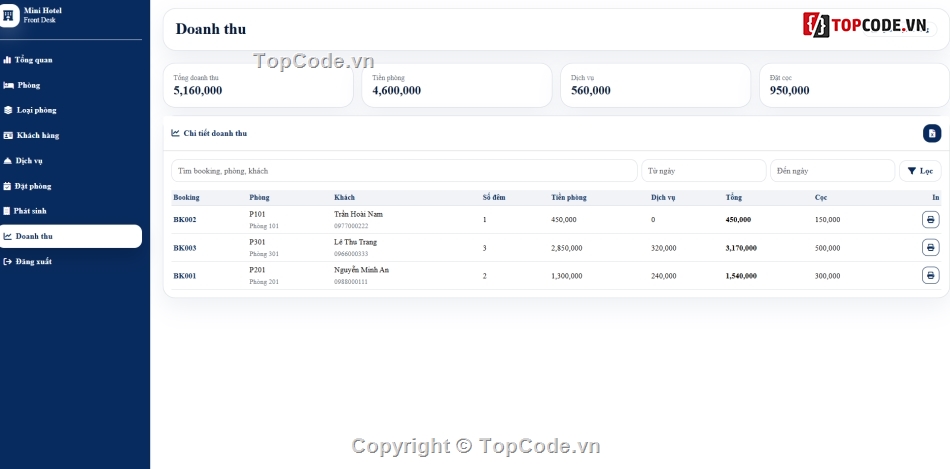950x469 pixels.
Task: Click the BK001 booking code
Action: (185, 276)
